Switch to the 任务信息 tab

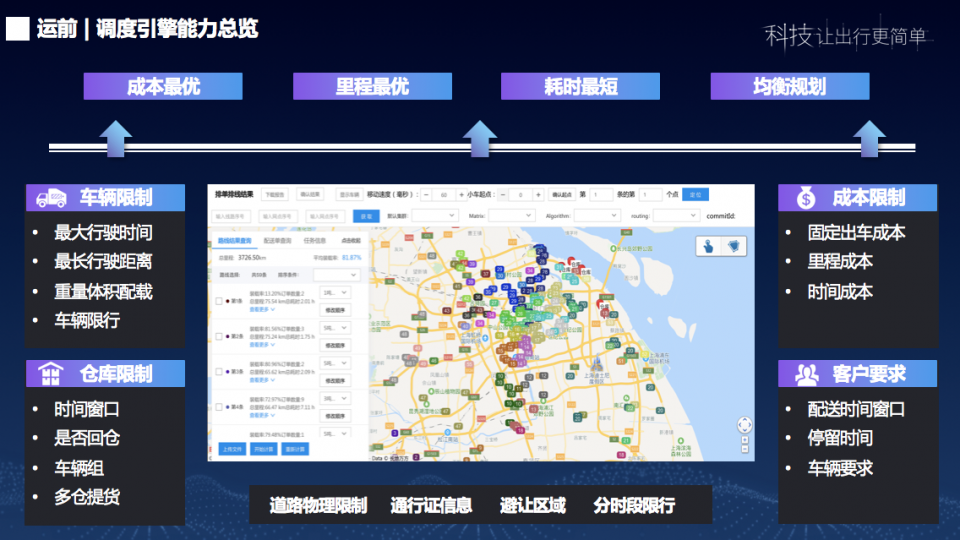pyautogui.click(x=315, y=241)
